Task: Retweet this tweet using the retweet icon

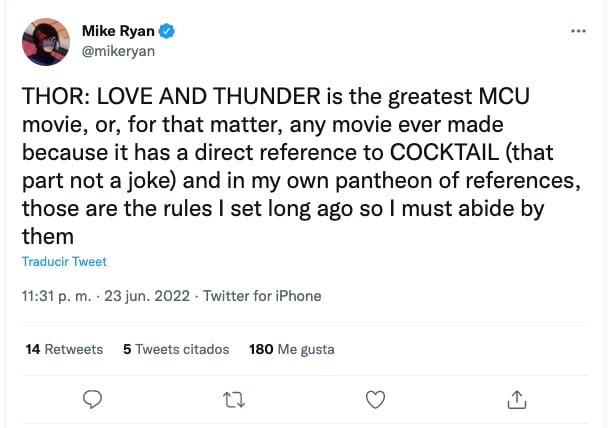Action: pos(234,400)
